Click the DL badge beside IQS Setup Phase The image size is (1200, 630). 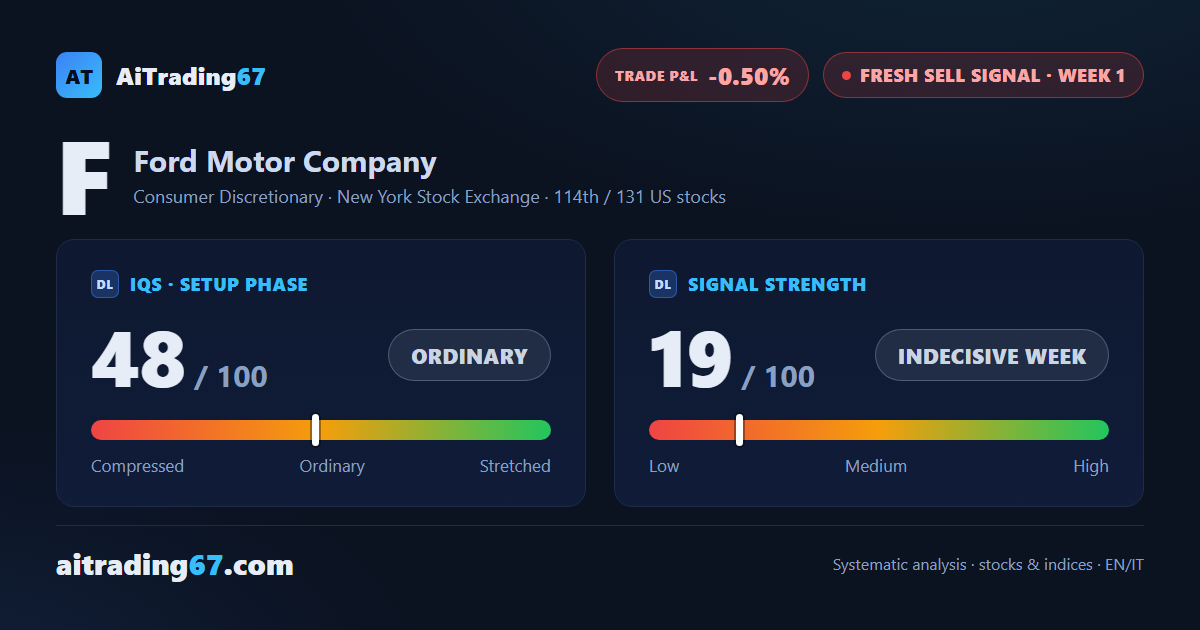coord(105,284)
